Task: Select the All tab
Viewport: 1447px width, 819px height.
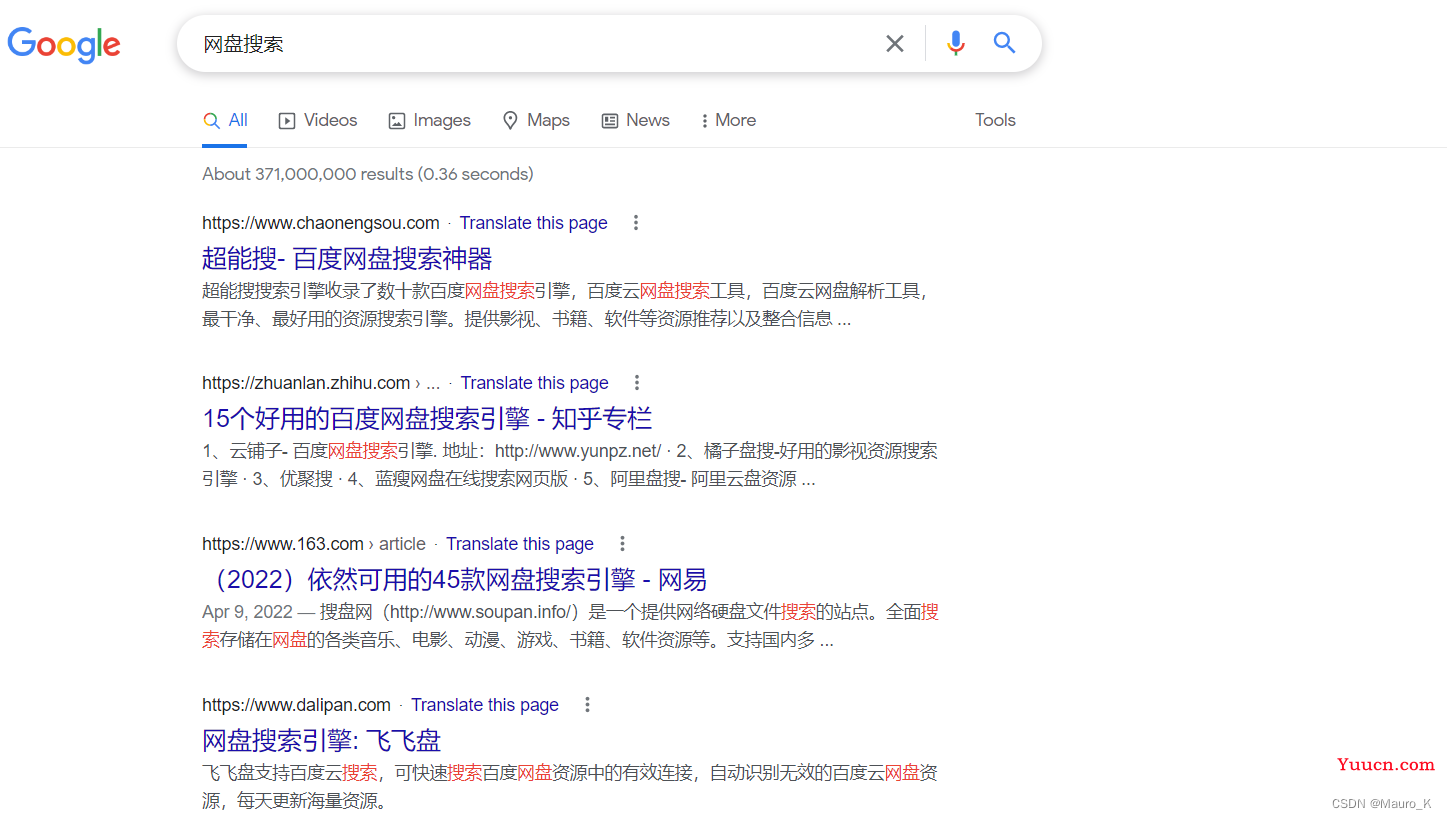Action: click(x=225, y=121)
